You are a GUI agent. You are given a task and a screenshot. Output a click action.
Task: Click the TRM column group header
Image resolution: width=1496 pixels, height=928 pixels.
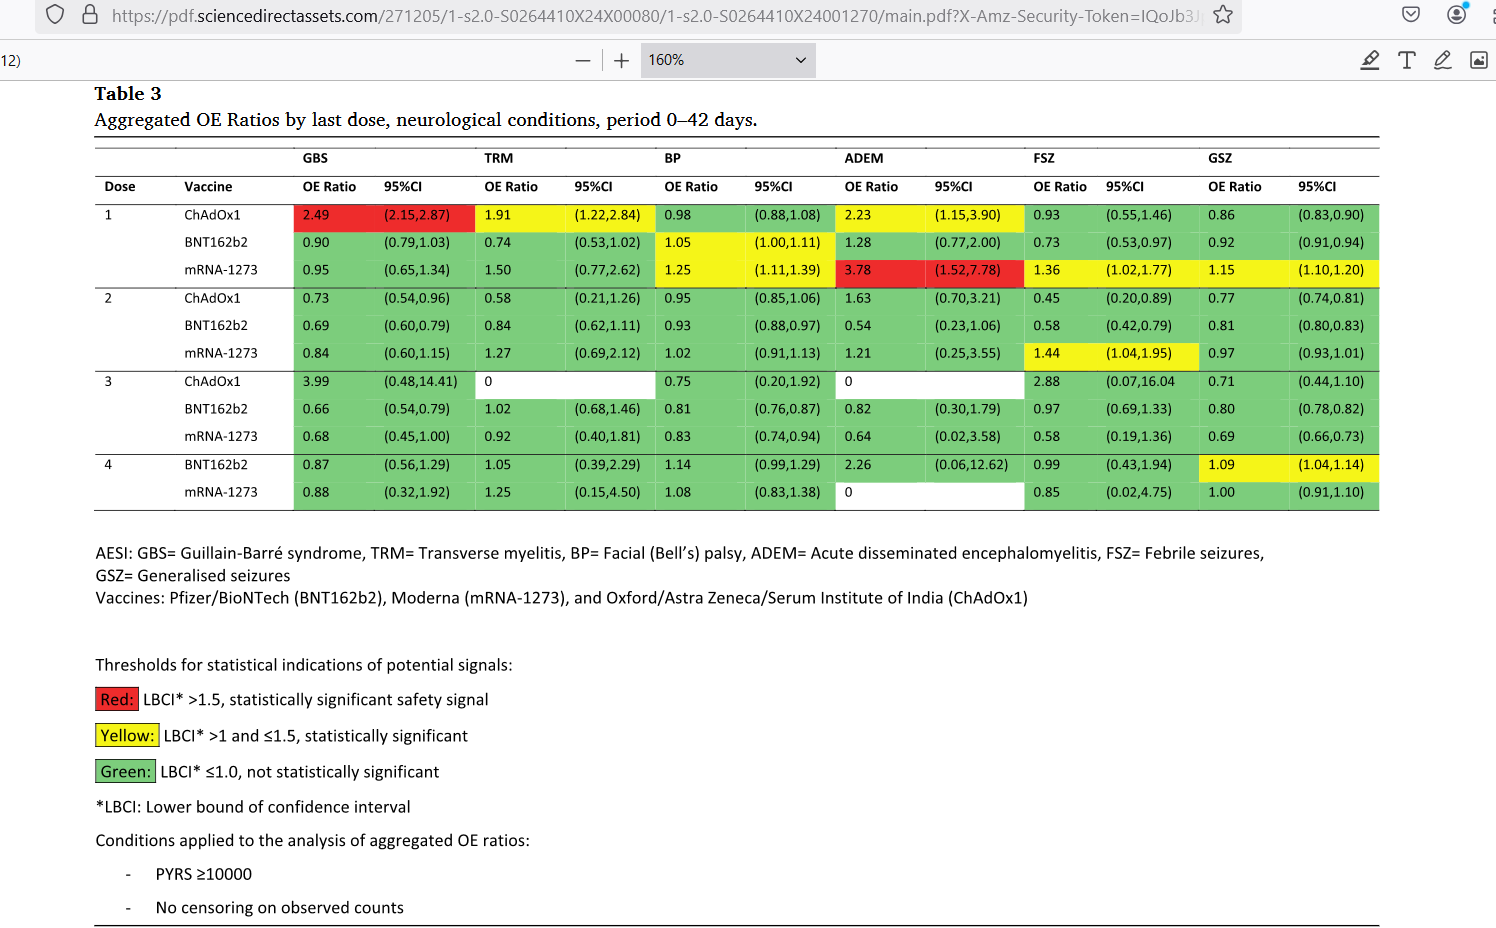point(498,158)
